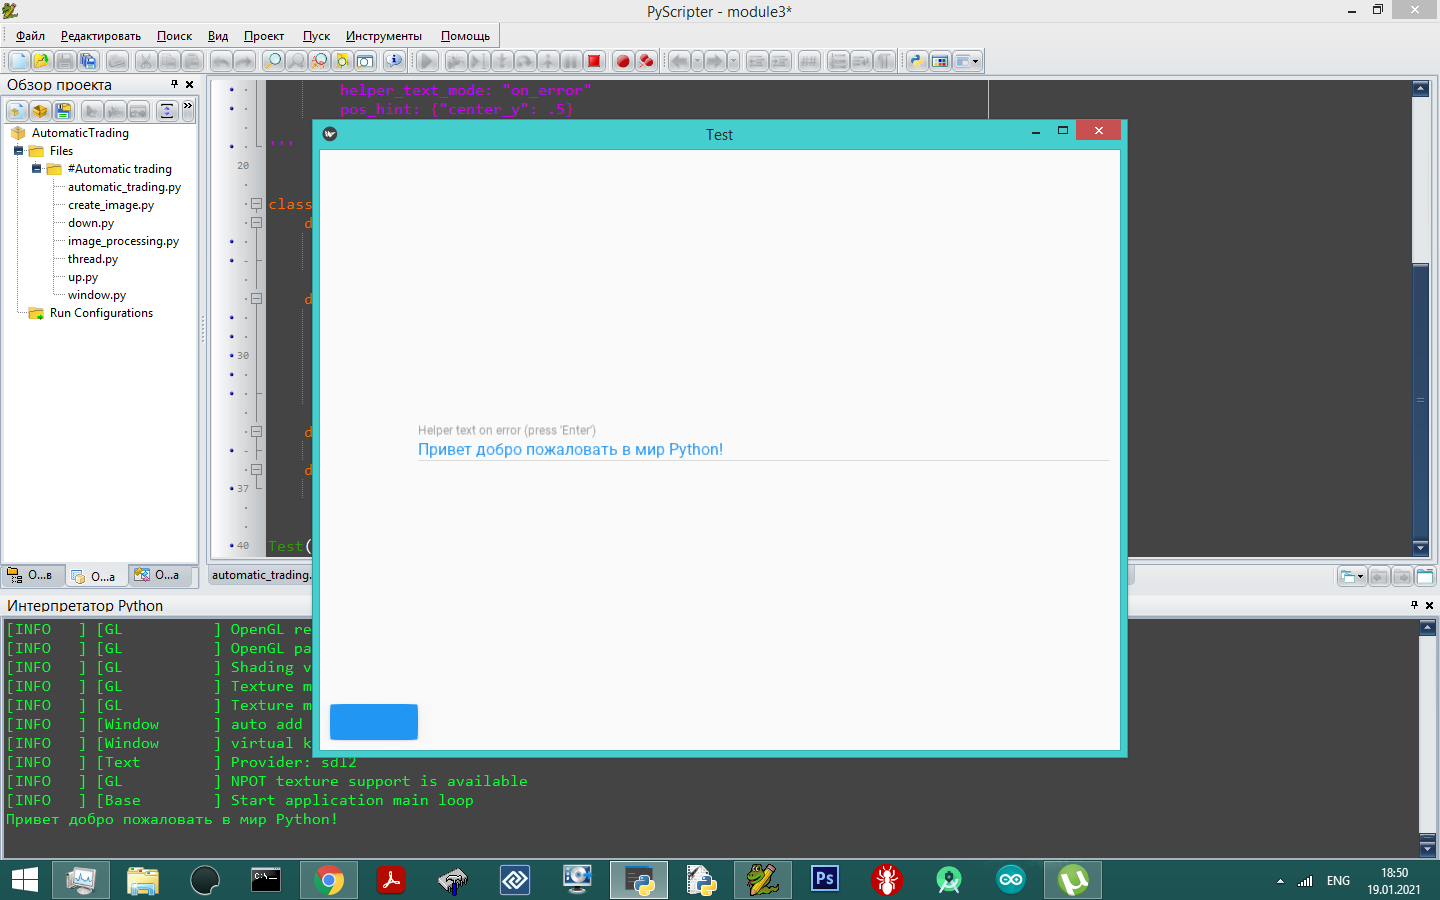The image size is (1440, 900).
Task: Pause the debugger with the pause icon
Action: (570, 61)
